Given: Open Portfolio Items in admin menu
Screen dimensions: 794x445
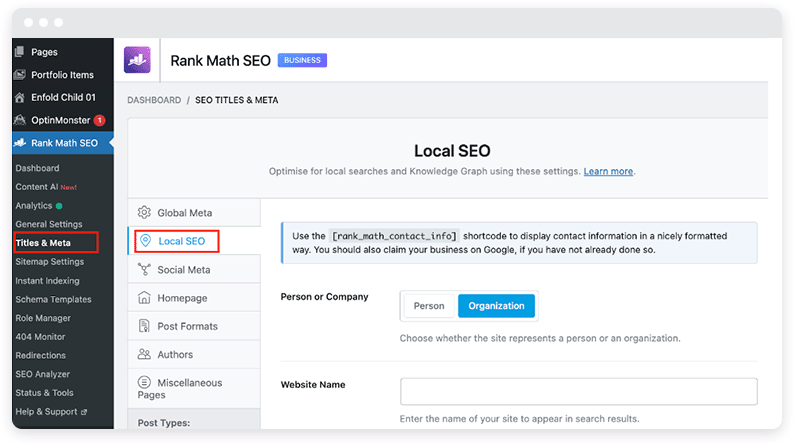Looking at the screenshot, I should coord(63,75).
